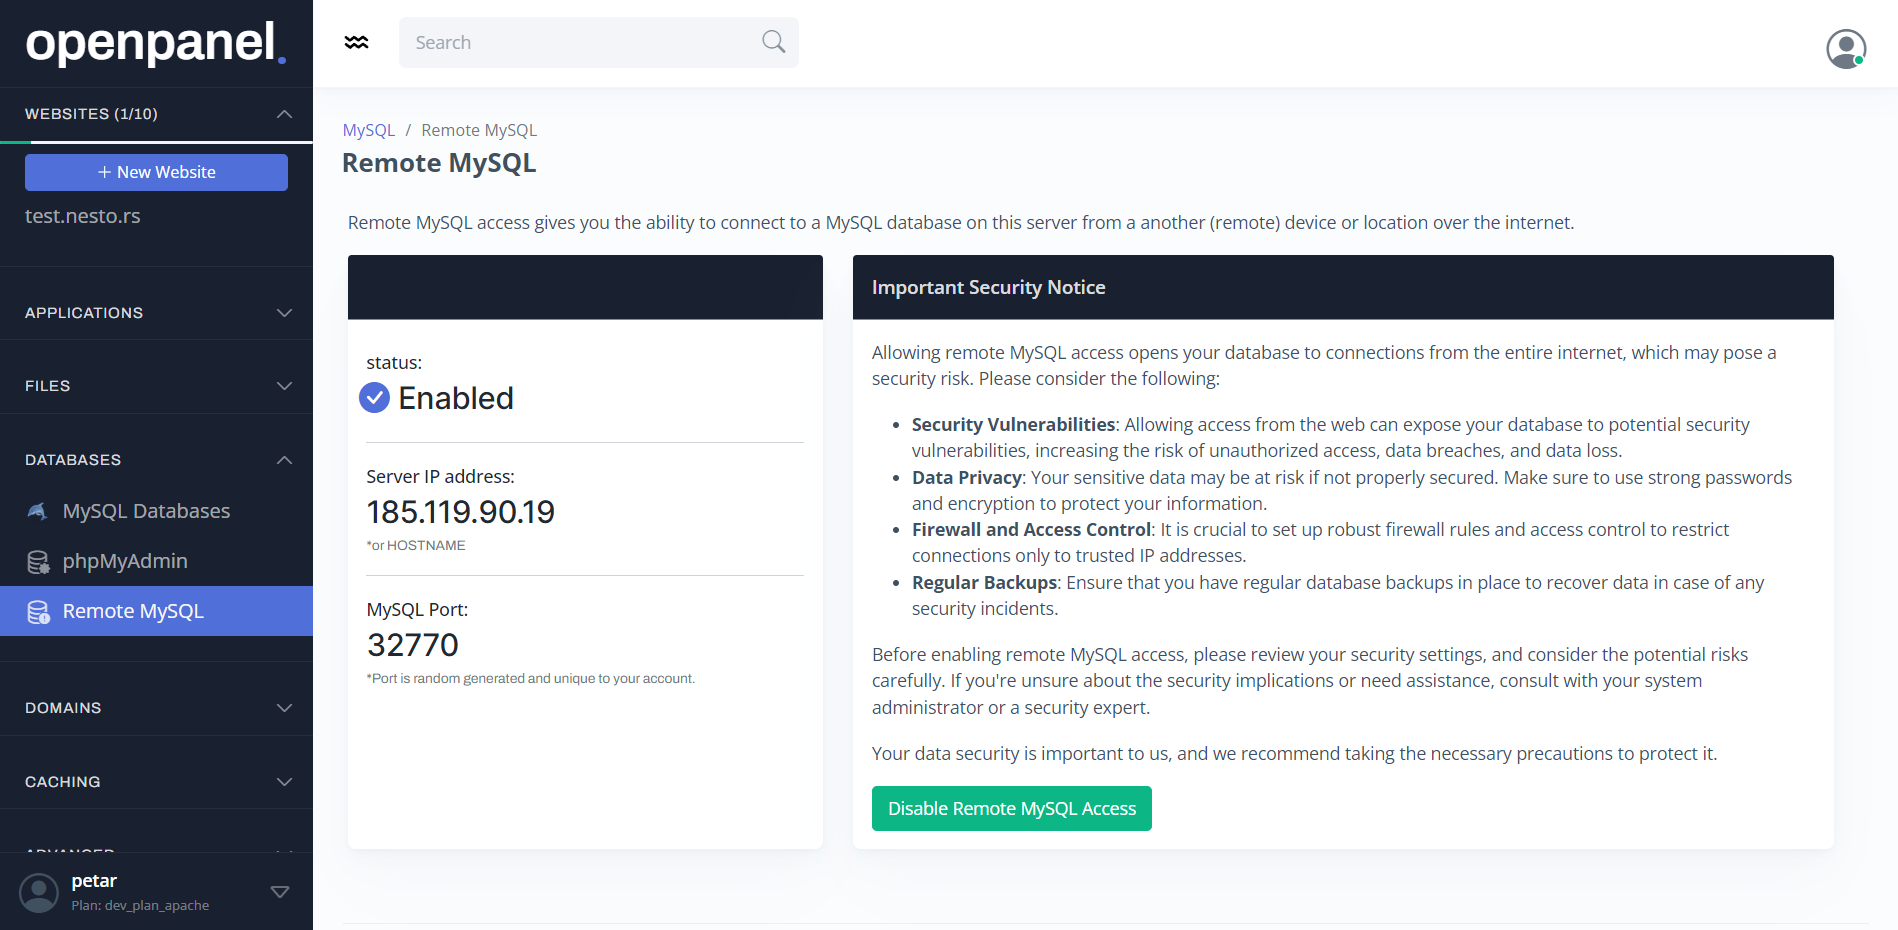Expand the Files section
This screenshot has width=1898, height=930.
(x=284, y=386)
